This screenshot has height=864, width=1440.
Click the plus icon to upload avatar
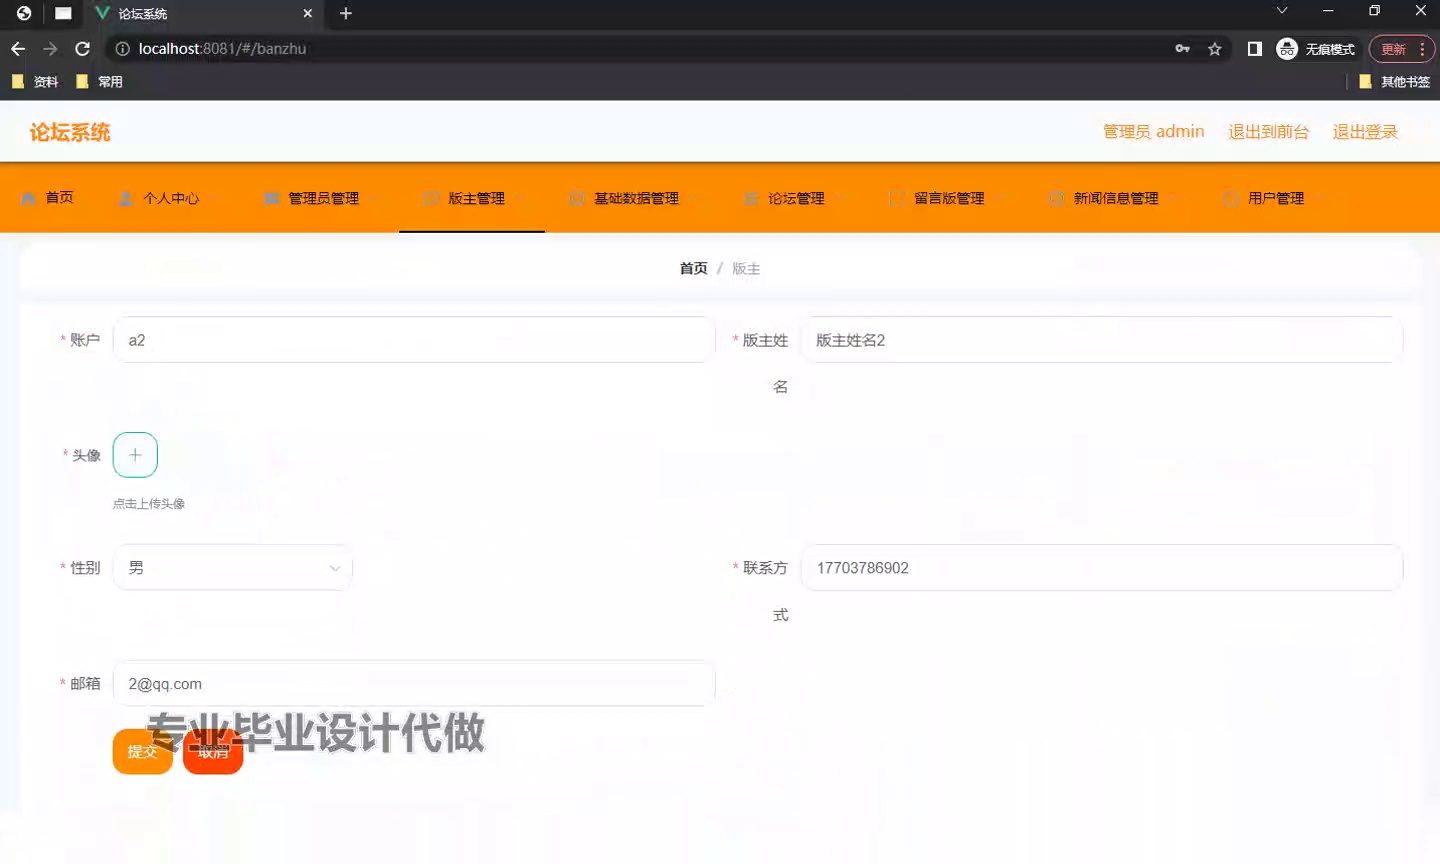(x=135, y=454)
